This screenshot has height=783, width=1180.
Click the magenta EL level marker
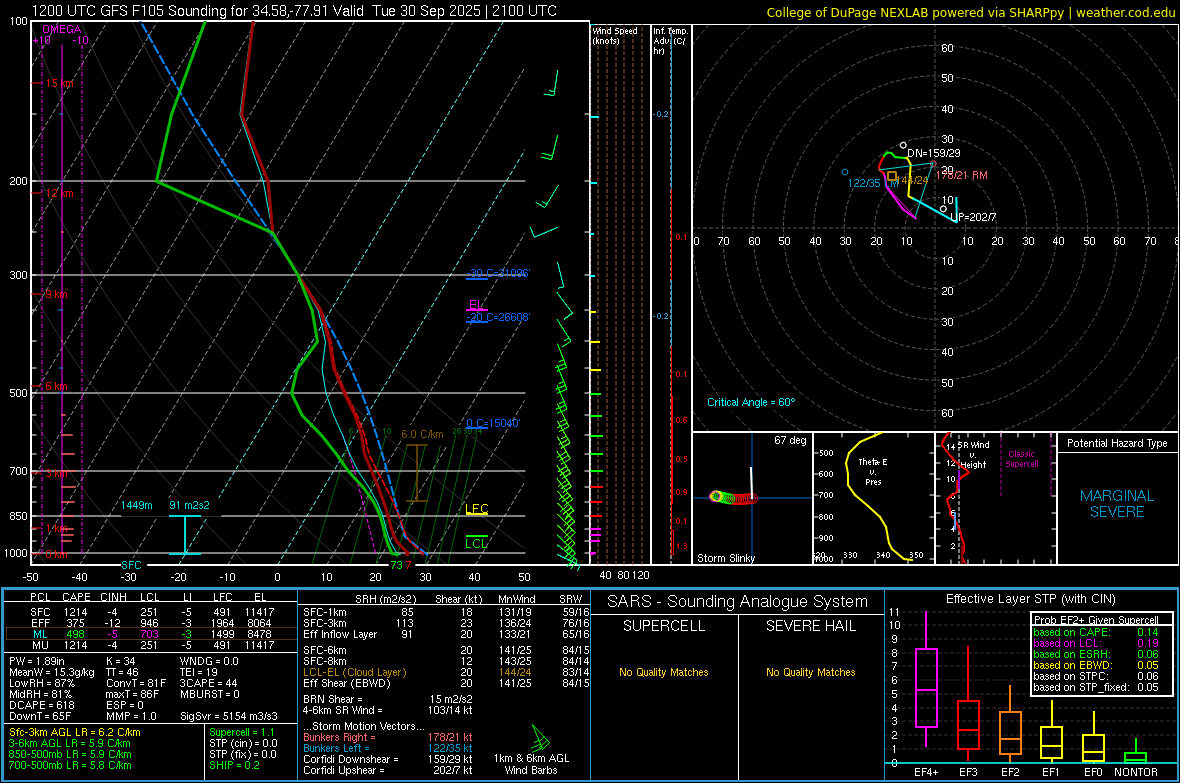coord(476,305)
